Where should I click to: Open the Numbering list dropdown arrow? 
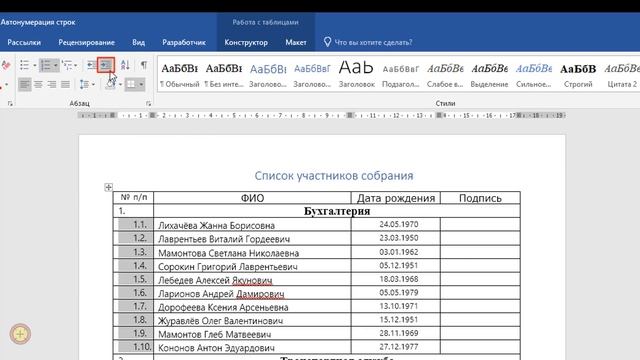[56, 65]
